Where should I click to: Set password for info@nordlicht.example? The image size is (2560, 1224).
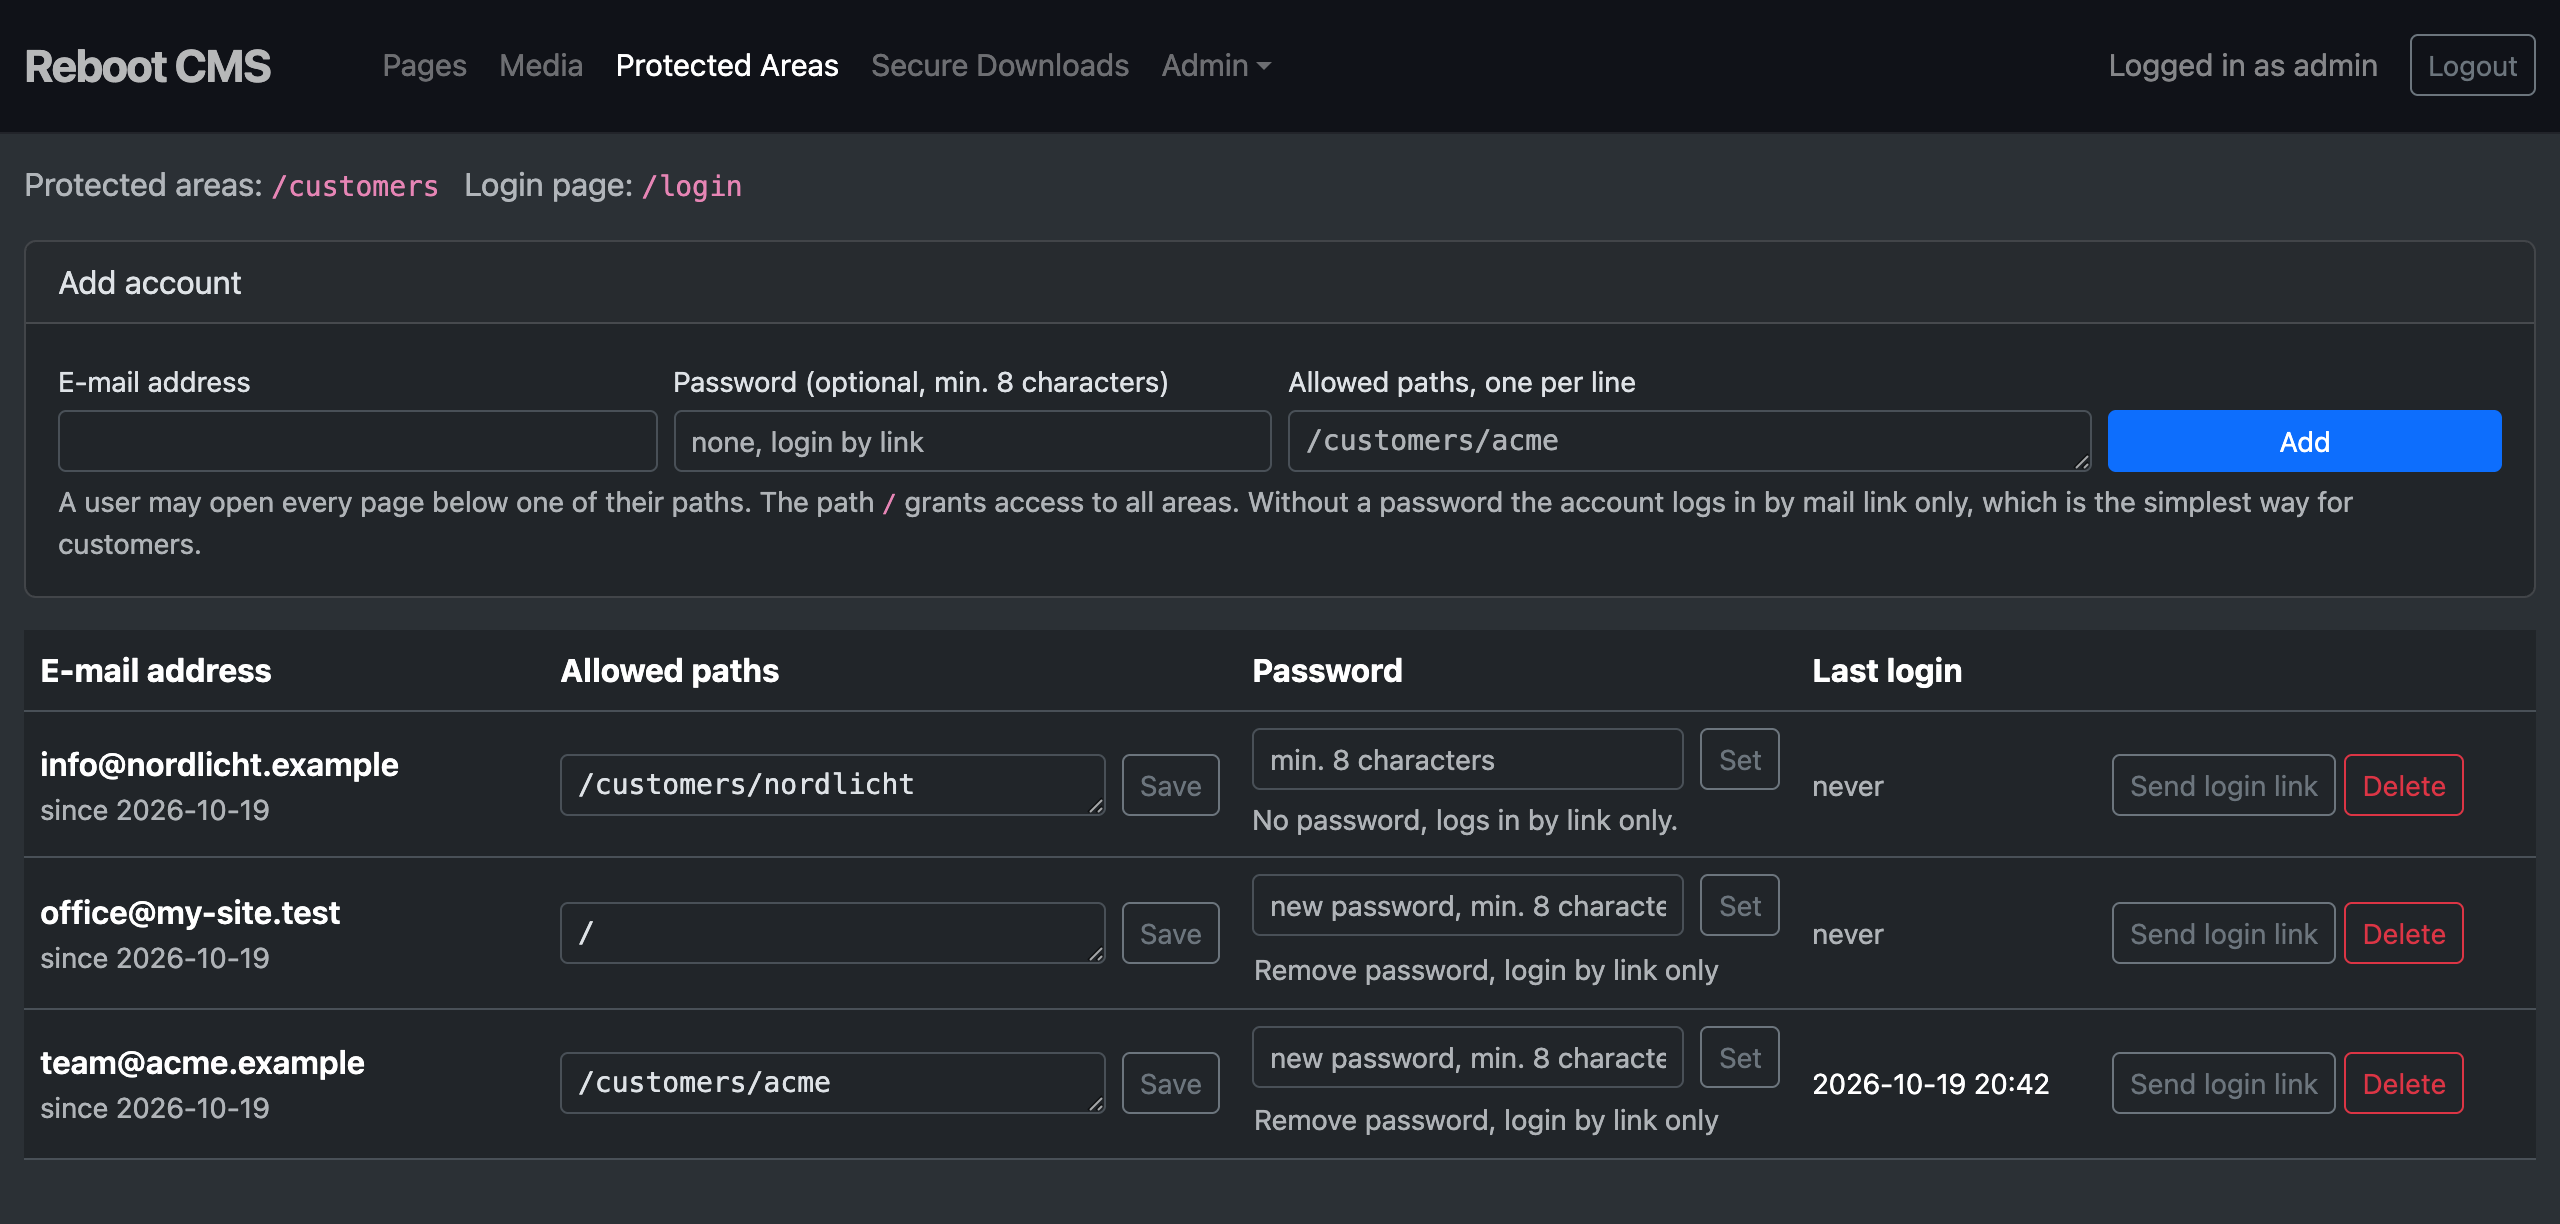1740,760
